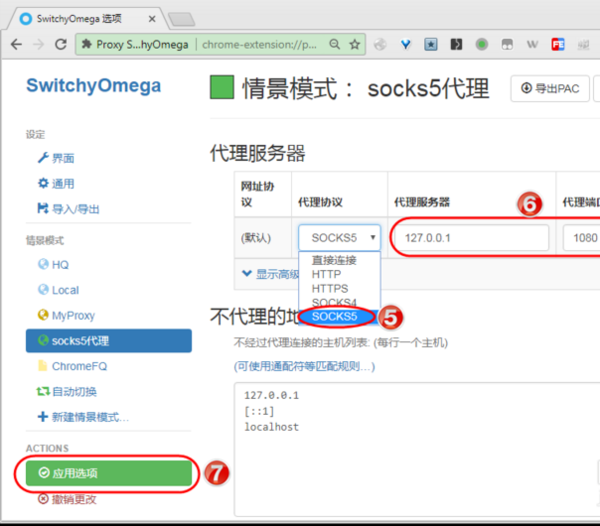Image resolution: width=600 pixels, height=526 pixels.
Task: Click the blue star bookmark extension icon
Action: pyautogui.click(x=430, y=45)
